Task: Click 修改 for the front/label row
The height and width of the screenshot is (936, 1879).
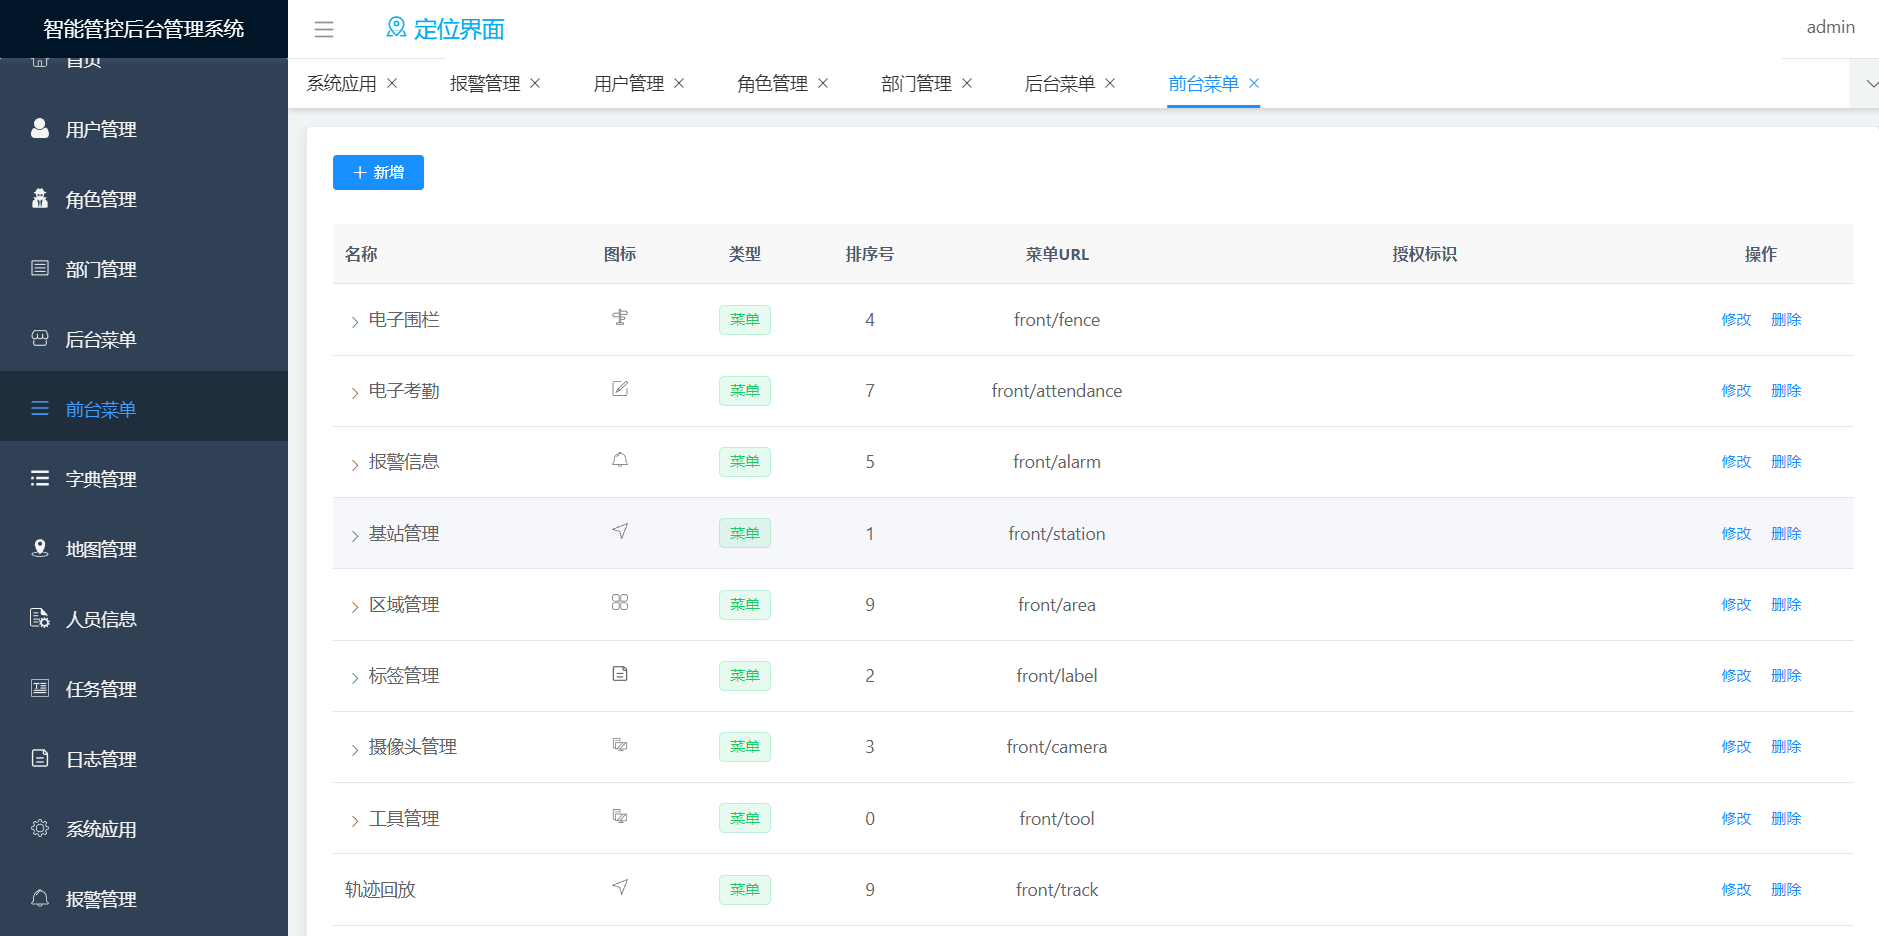Action: pyautogui.click(x=1736, y=676)
